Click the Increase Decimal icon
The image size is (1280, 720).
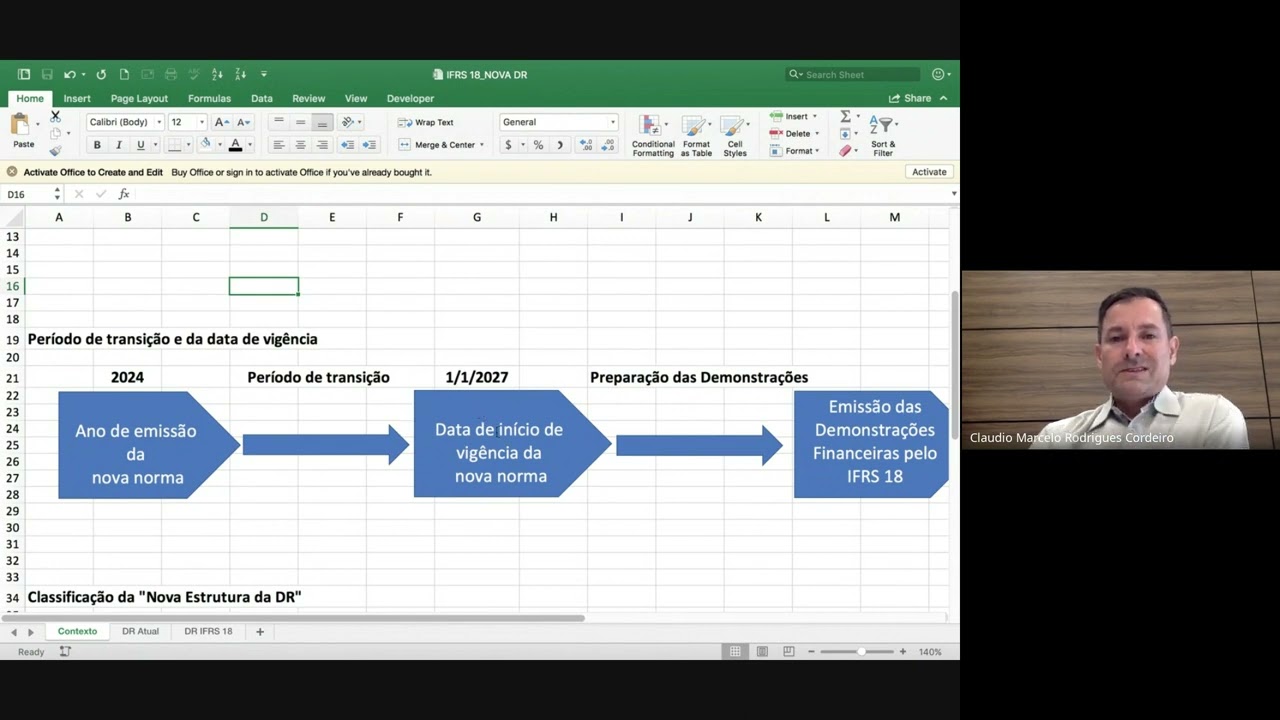586,145
